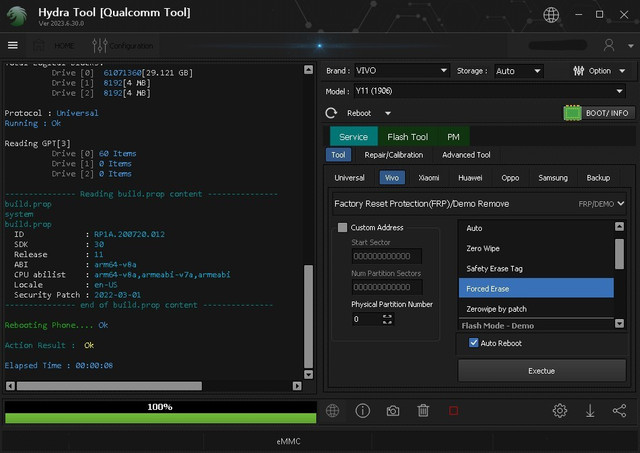
Task: Click the HOME icon in the navigation bar
Action: tap(39, 45)
